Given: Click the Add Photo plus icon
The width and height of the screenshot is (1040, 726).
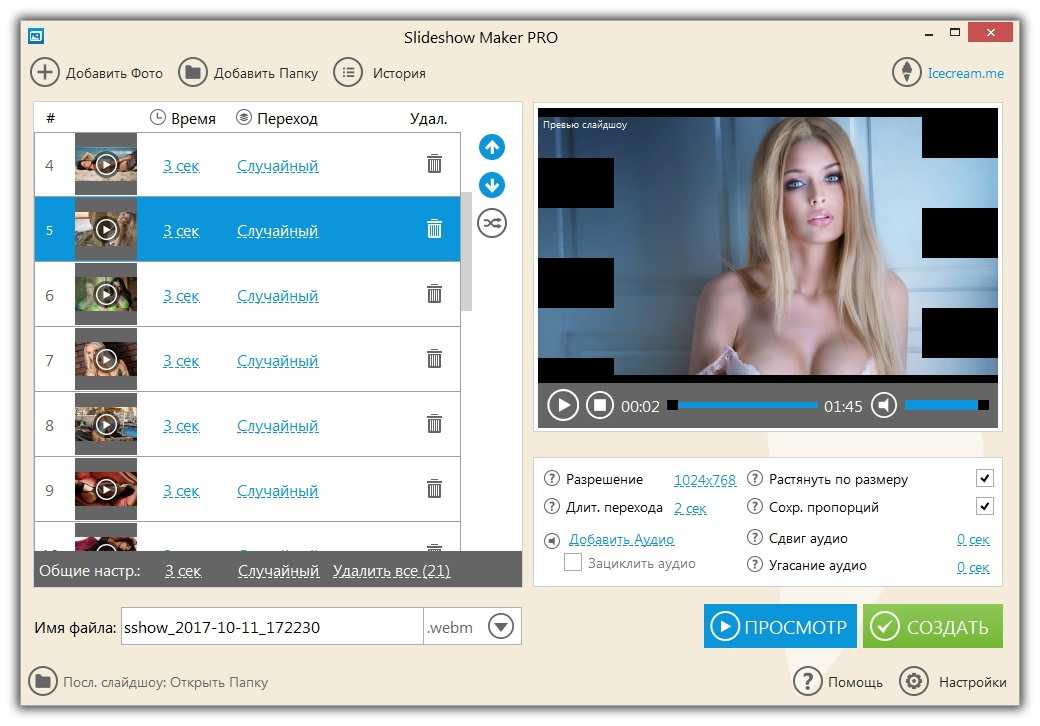Looking at the screenshot, I should (44, 72).
